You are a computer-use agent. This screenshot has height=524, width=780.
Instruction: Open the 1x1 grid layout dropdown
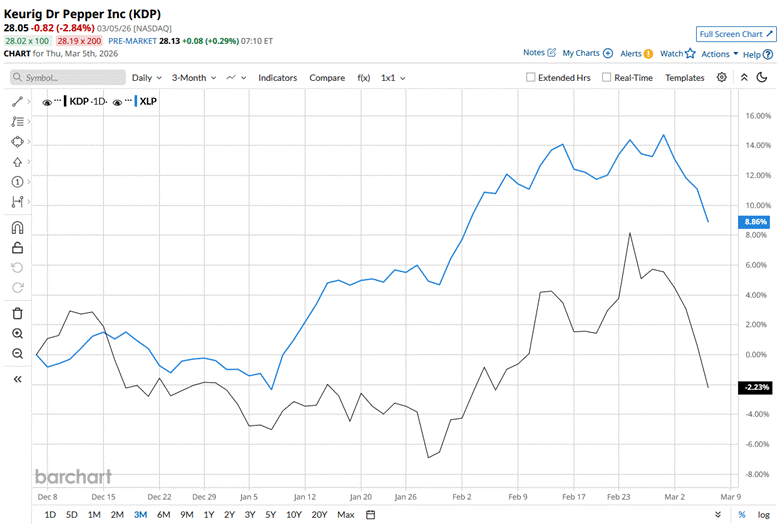click(393, 78)
